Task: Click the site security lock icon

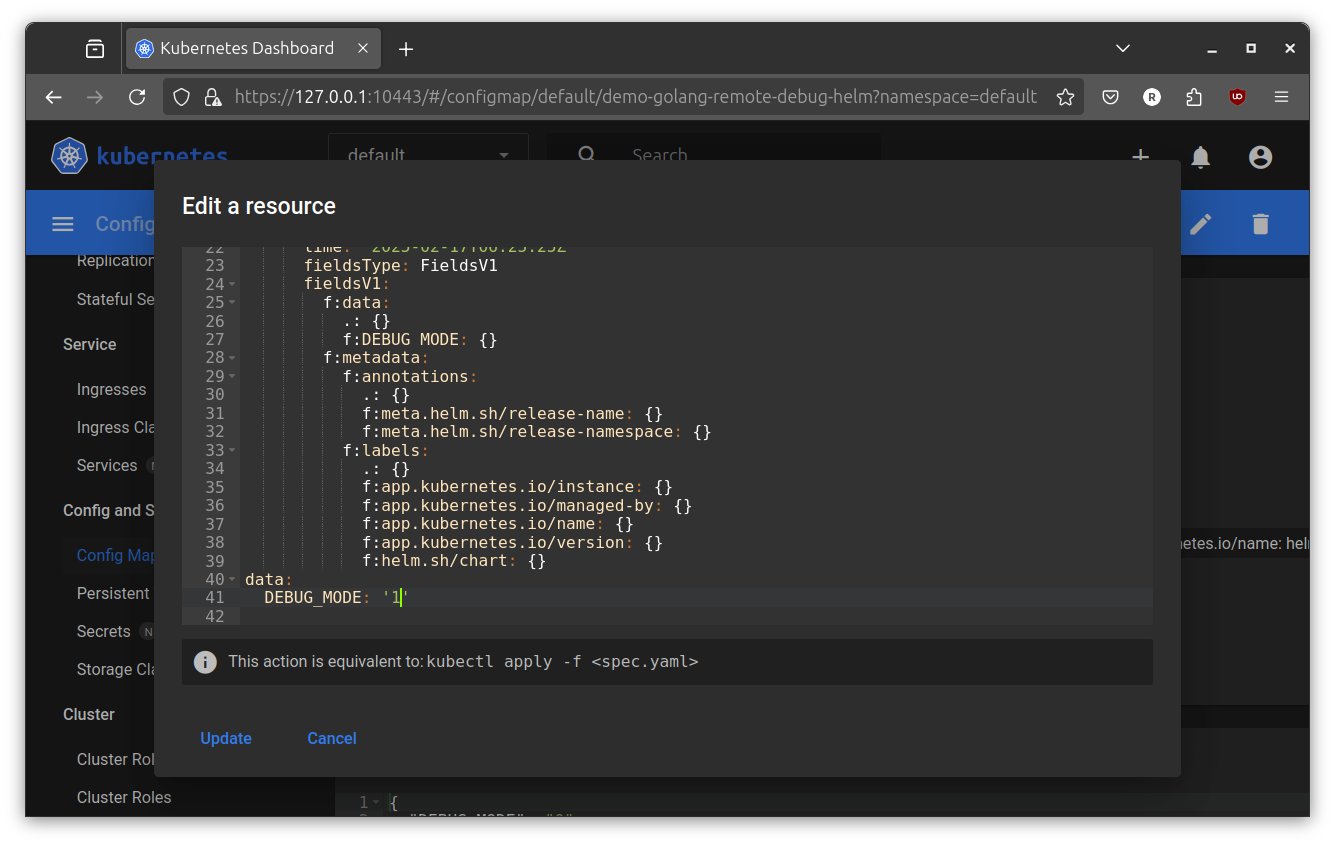Action: pyautogui.click(x=212, y=97)
